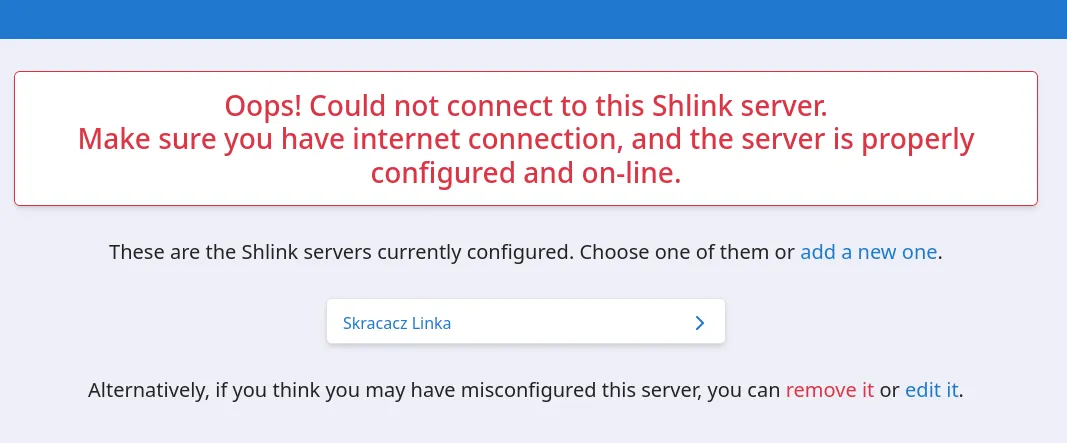1067x443 pixels.
Task: Click the blue header bar at top
Action: pyautogui.click(x=533, y=19)
